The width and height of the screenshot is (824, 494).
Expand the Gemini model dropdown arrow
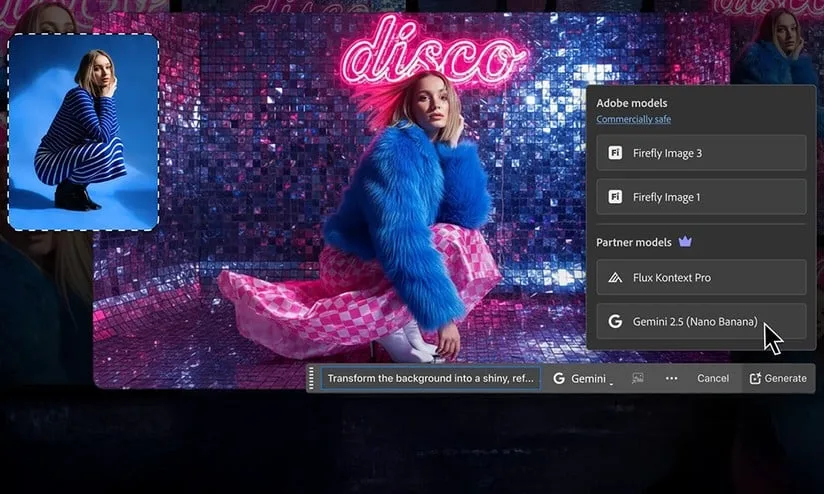611,382
